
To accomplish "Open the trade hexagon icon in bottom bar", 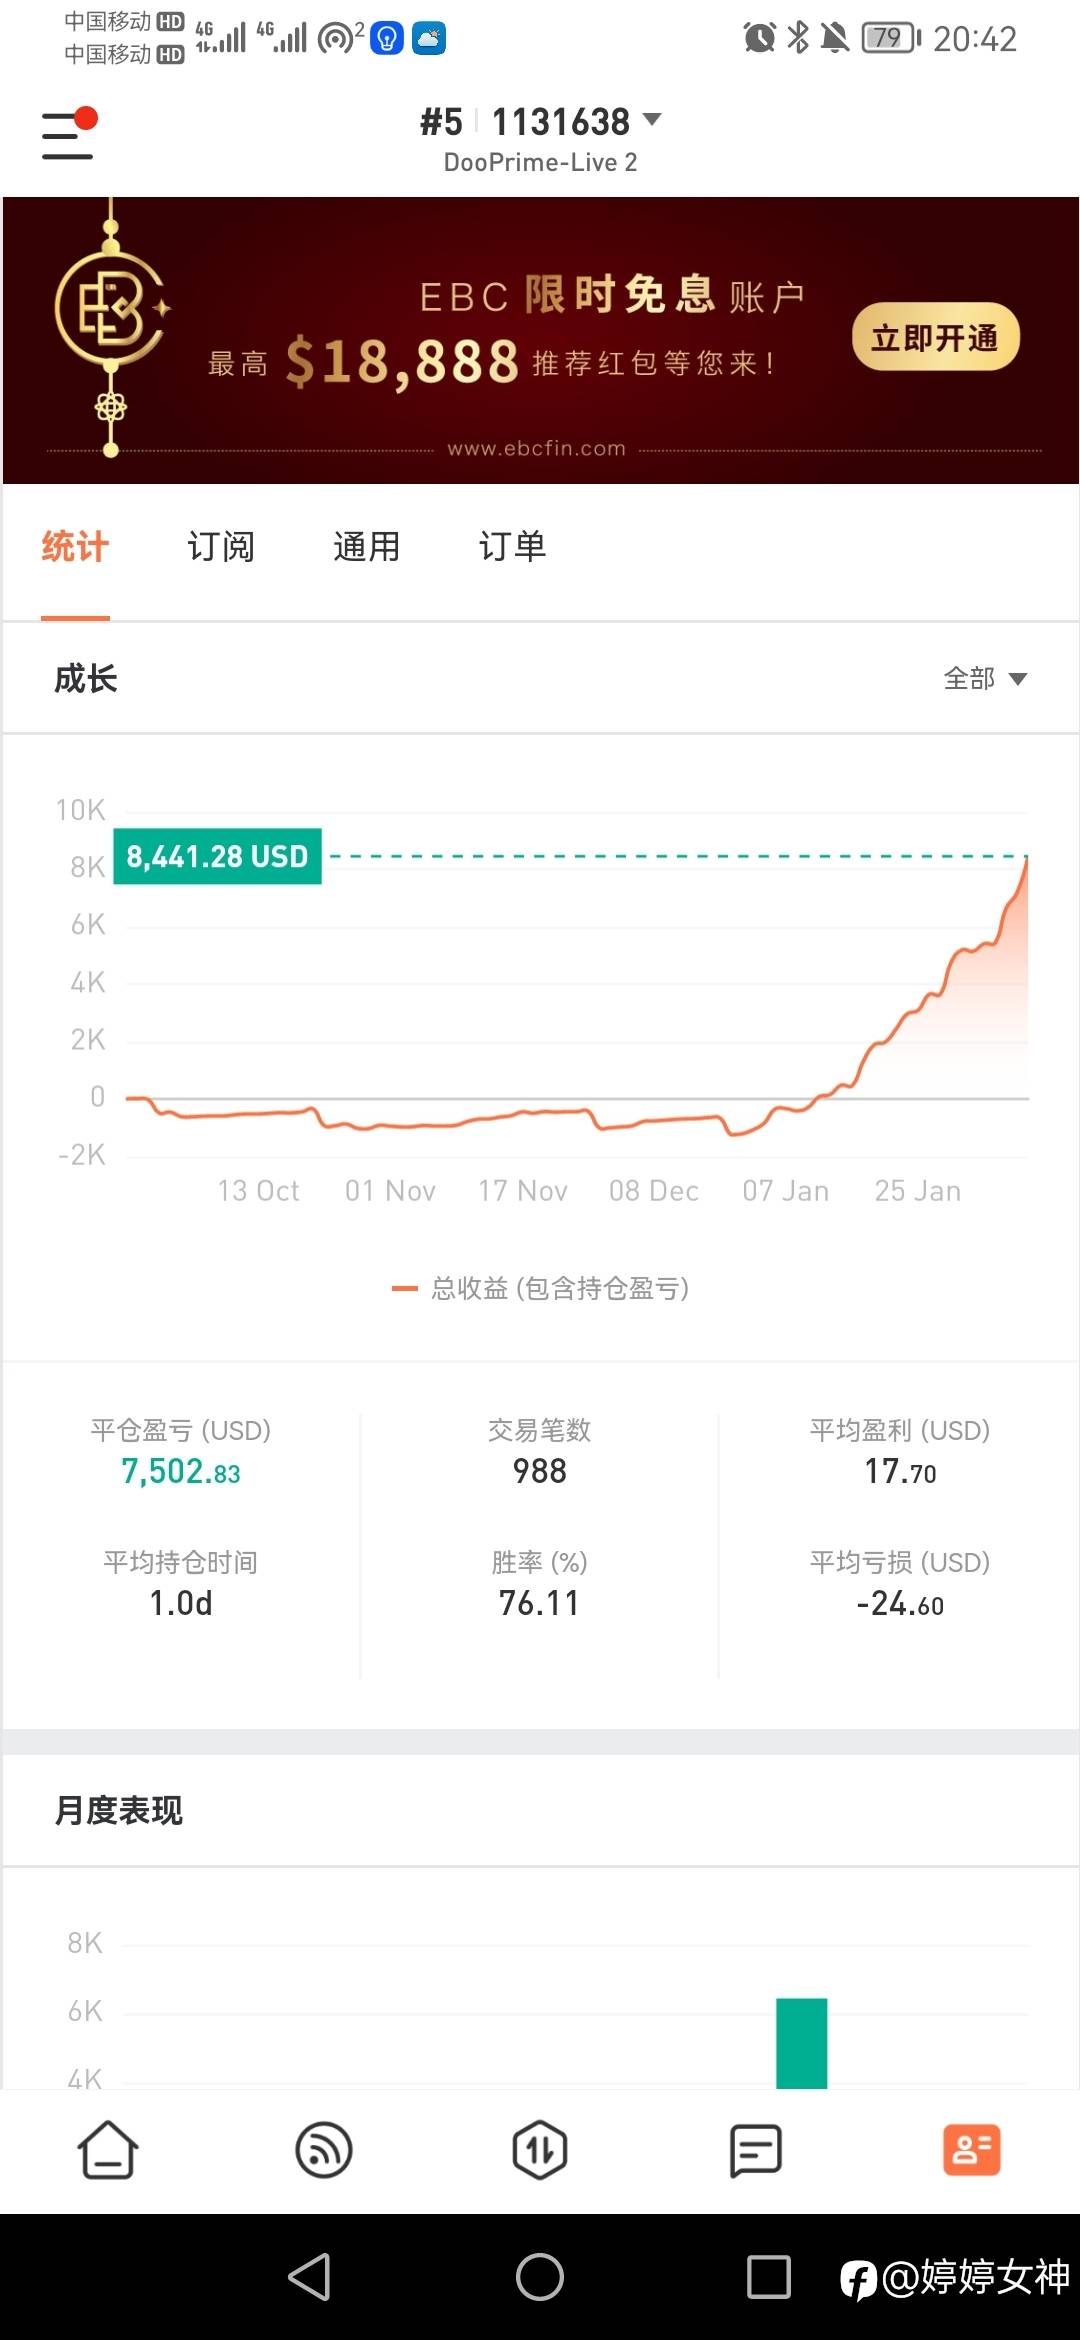I will click(540, 2150).
